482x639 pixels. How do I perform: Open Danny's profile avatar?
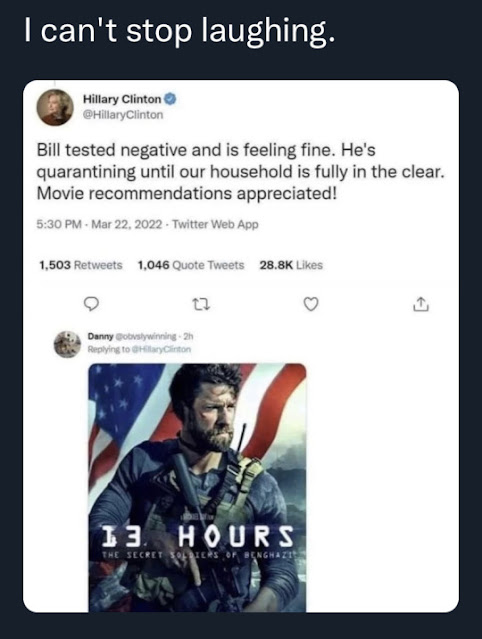(x=67, y=344)
